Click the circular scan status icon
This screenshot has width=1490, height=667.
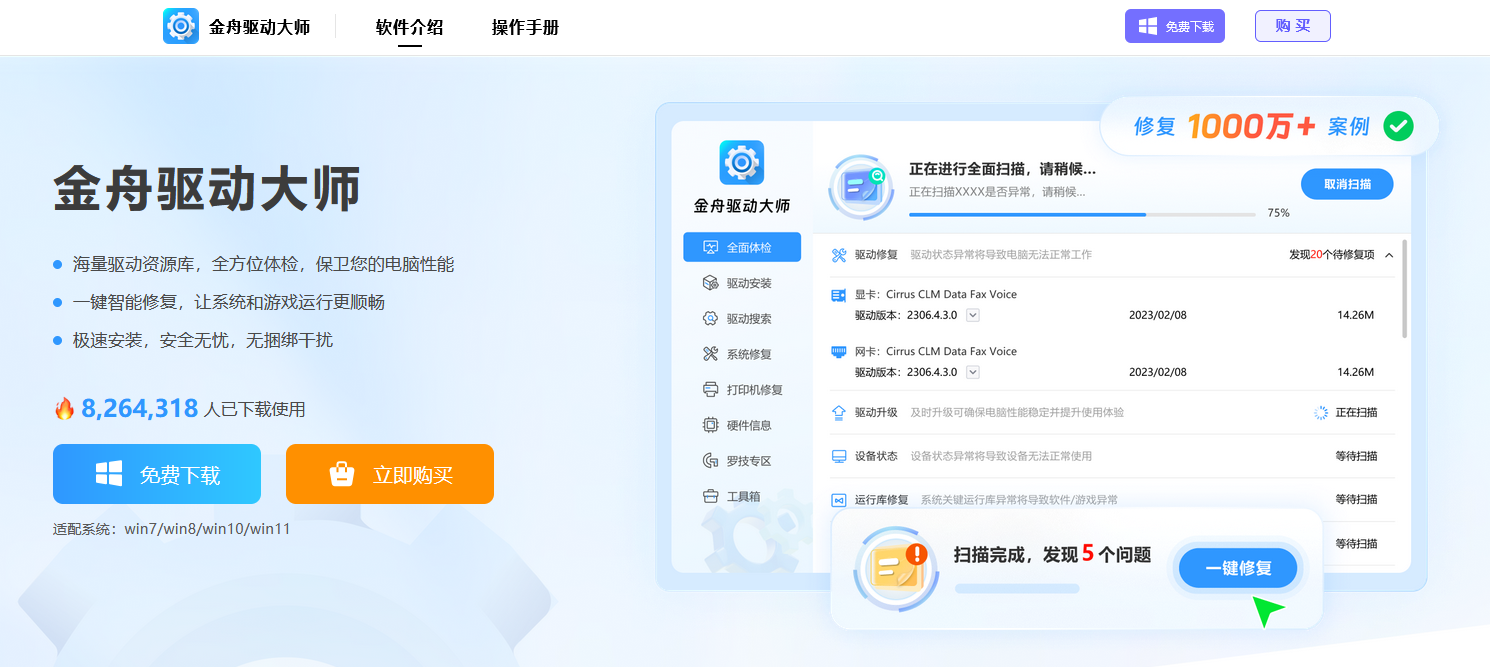[861, 187]
